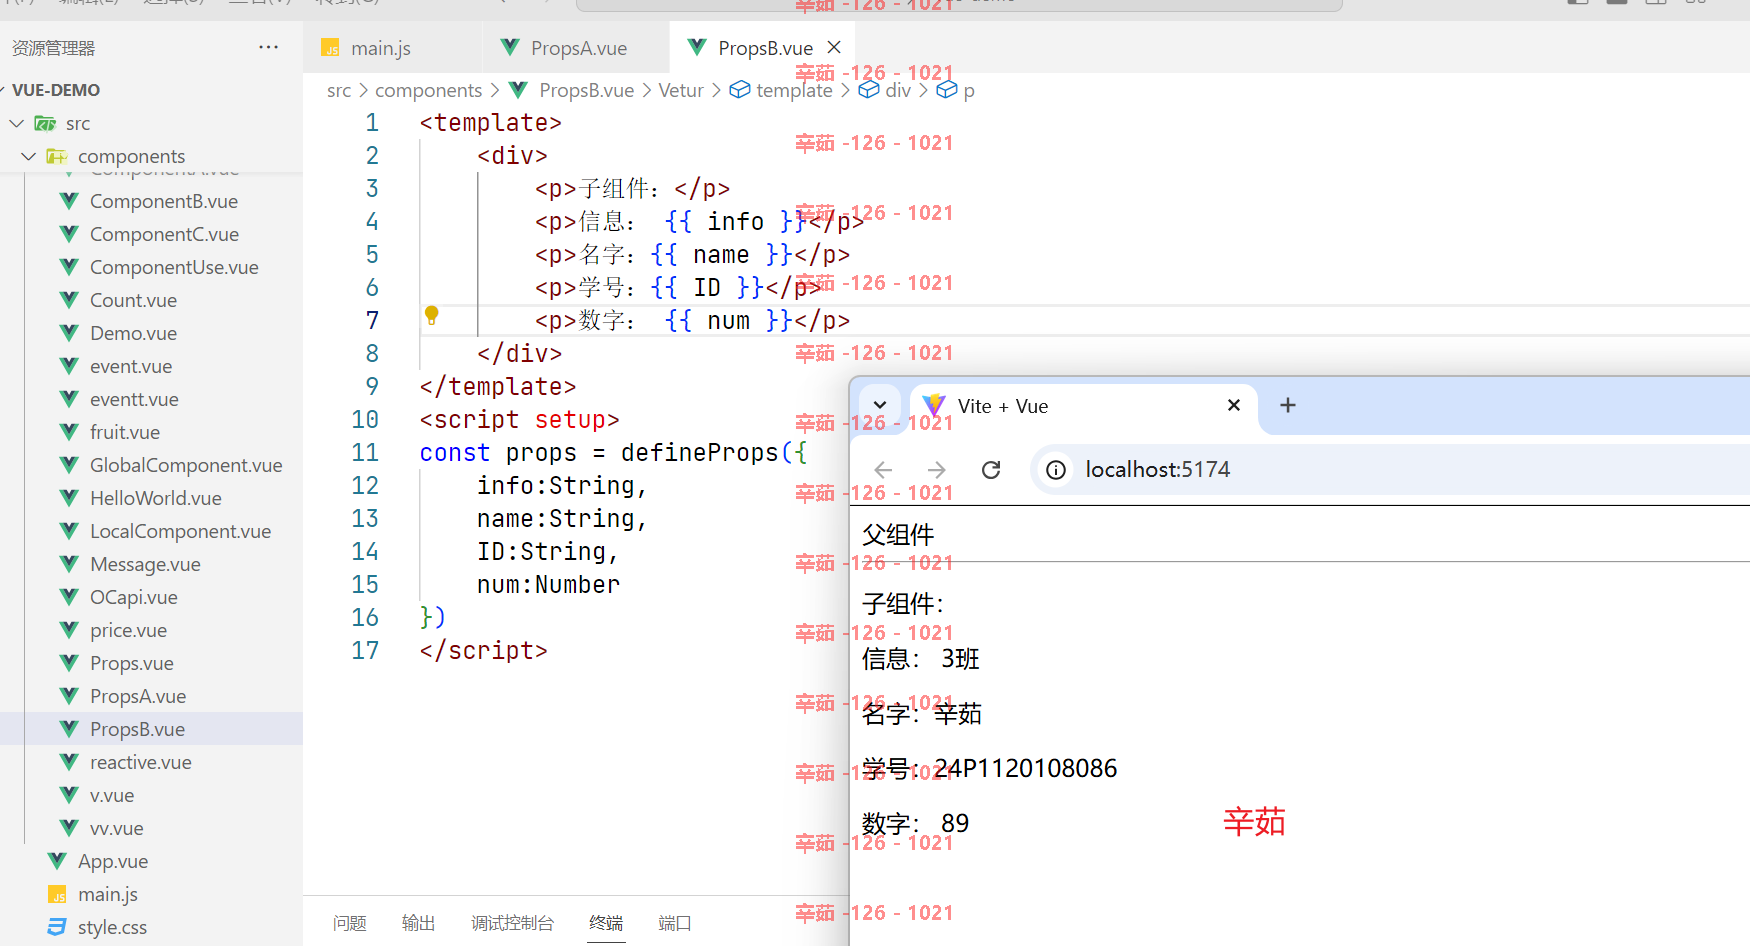Open v.vue file
The height and width of the screenshot is (946, 1750).
tap(112, 795)
